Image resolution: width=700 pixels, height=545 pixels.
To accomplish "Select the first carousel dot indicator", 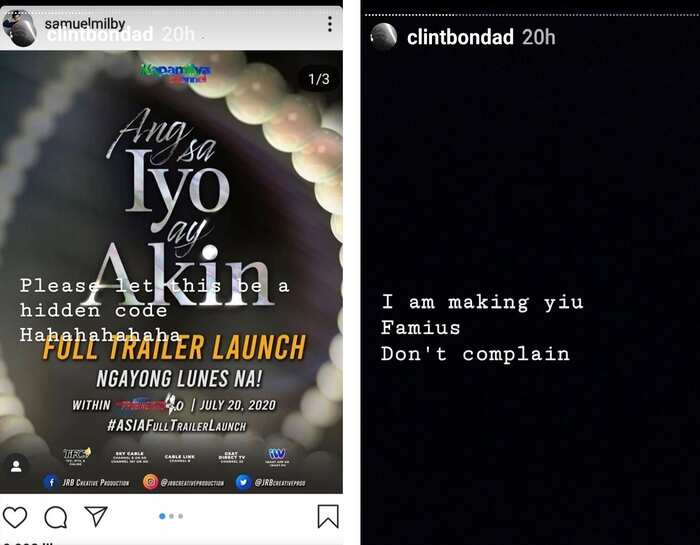I will tap(162, 516).
